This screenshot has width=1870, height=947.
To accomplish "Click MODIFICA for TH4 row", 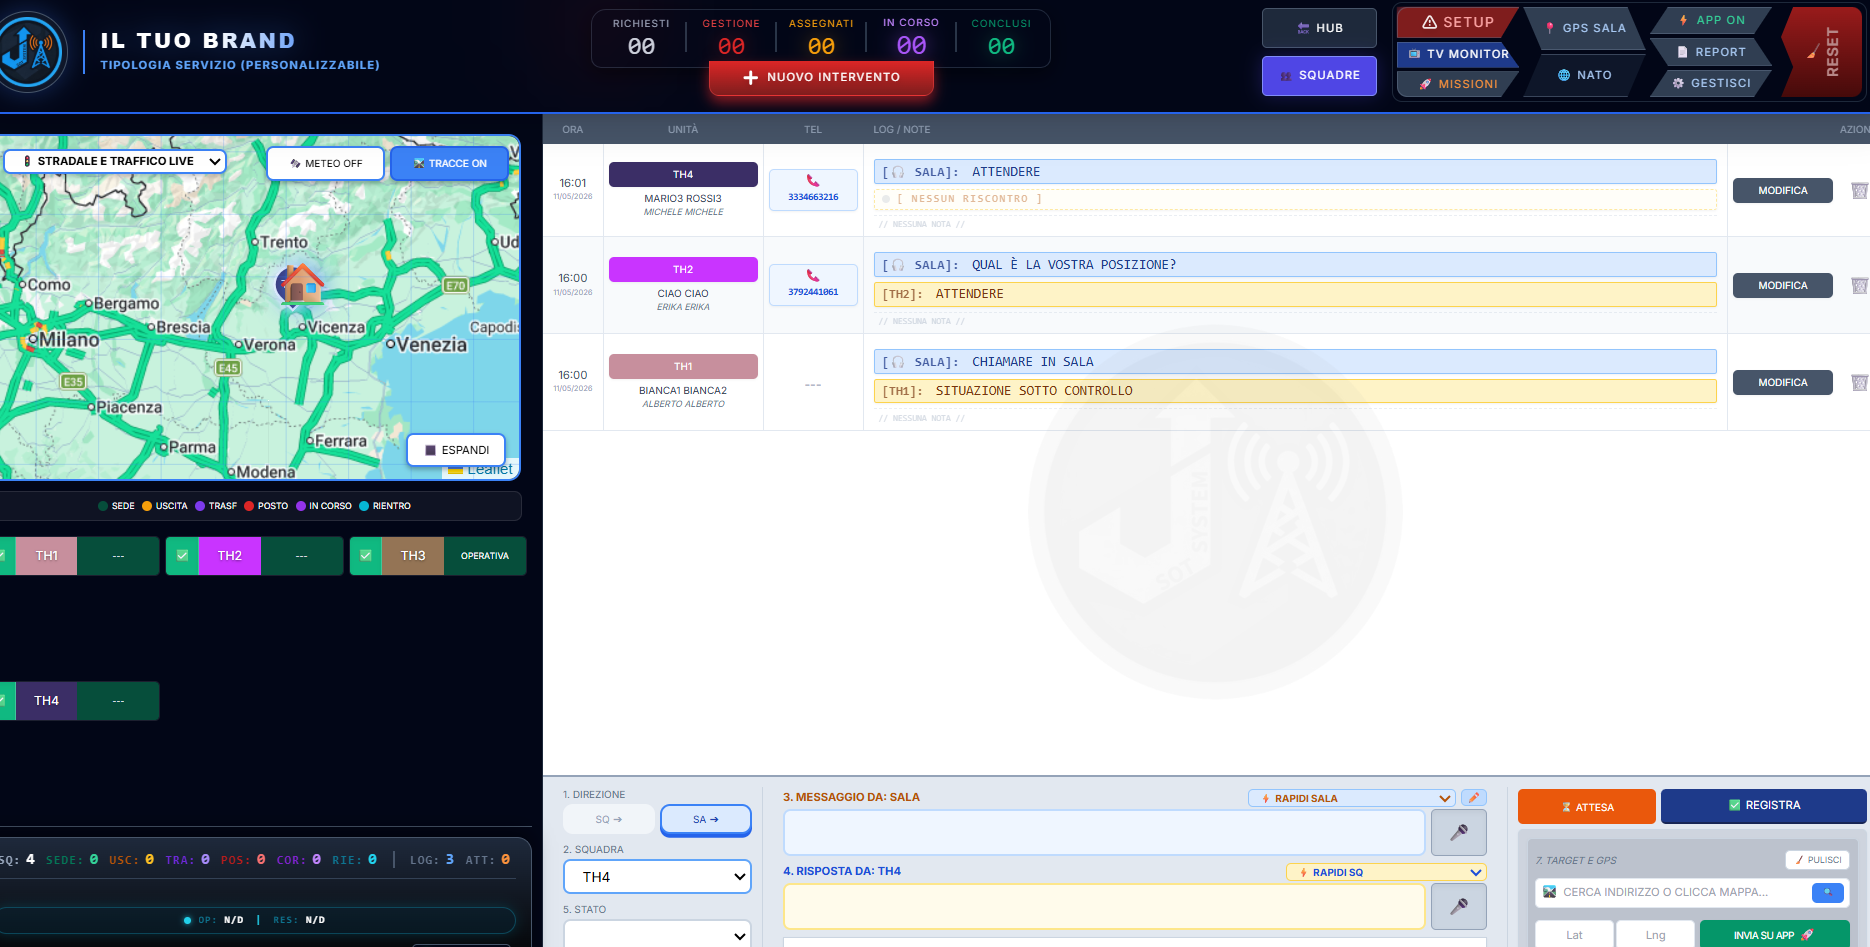I will [x=1782, y=190].
